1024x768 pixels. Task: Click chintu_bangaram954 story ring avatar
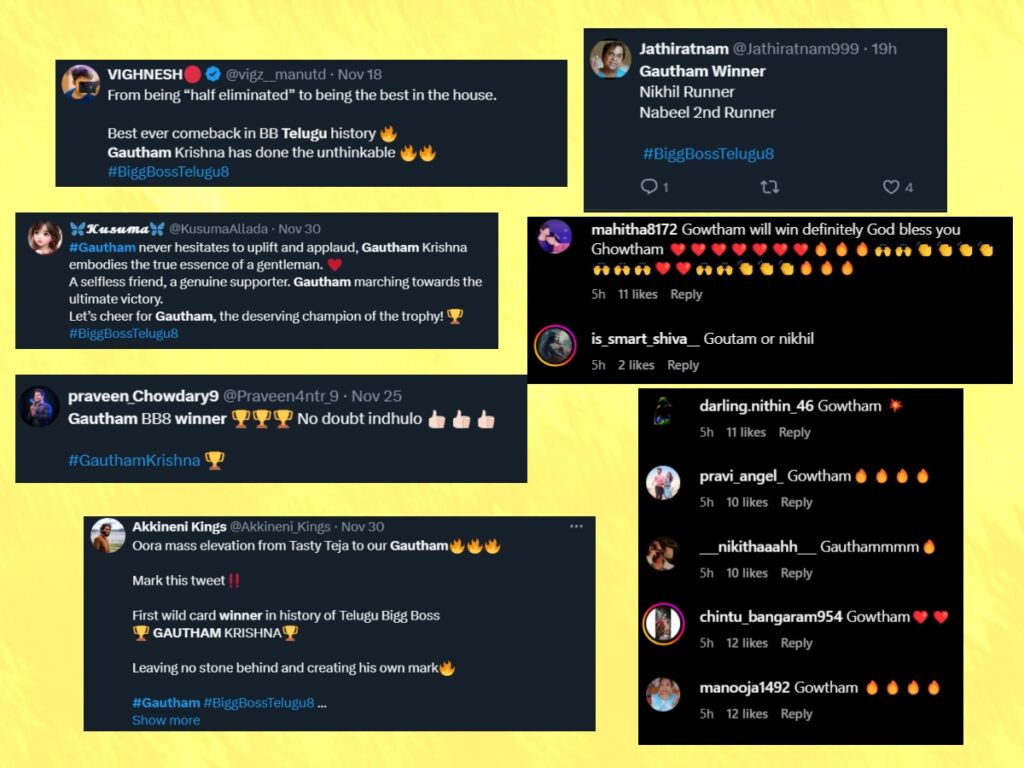[x=663, y=624]
